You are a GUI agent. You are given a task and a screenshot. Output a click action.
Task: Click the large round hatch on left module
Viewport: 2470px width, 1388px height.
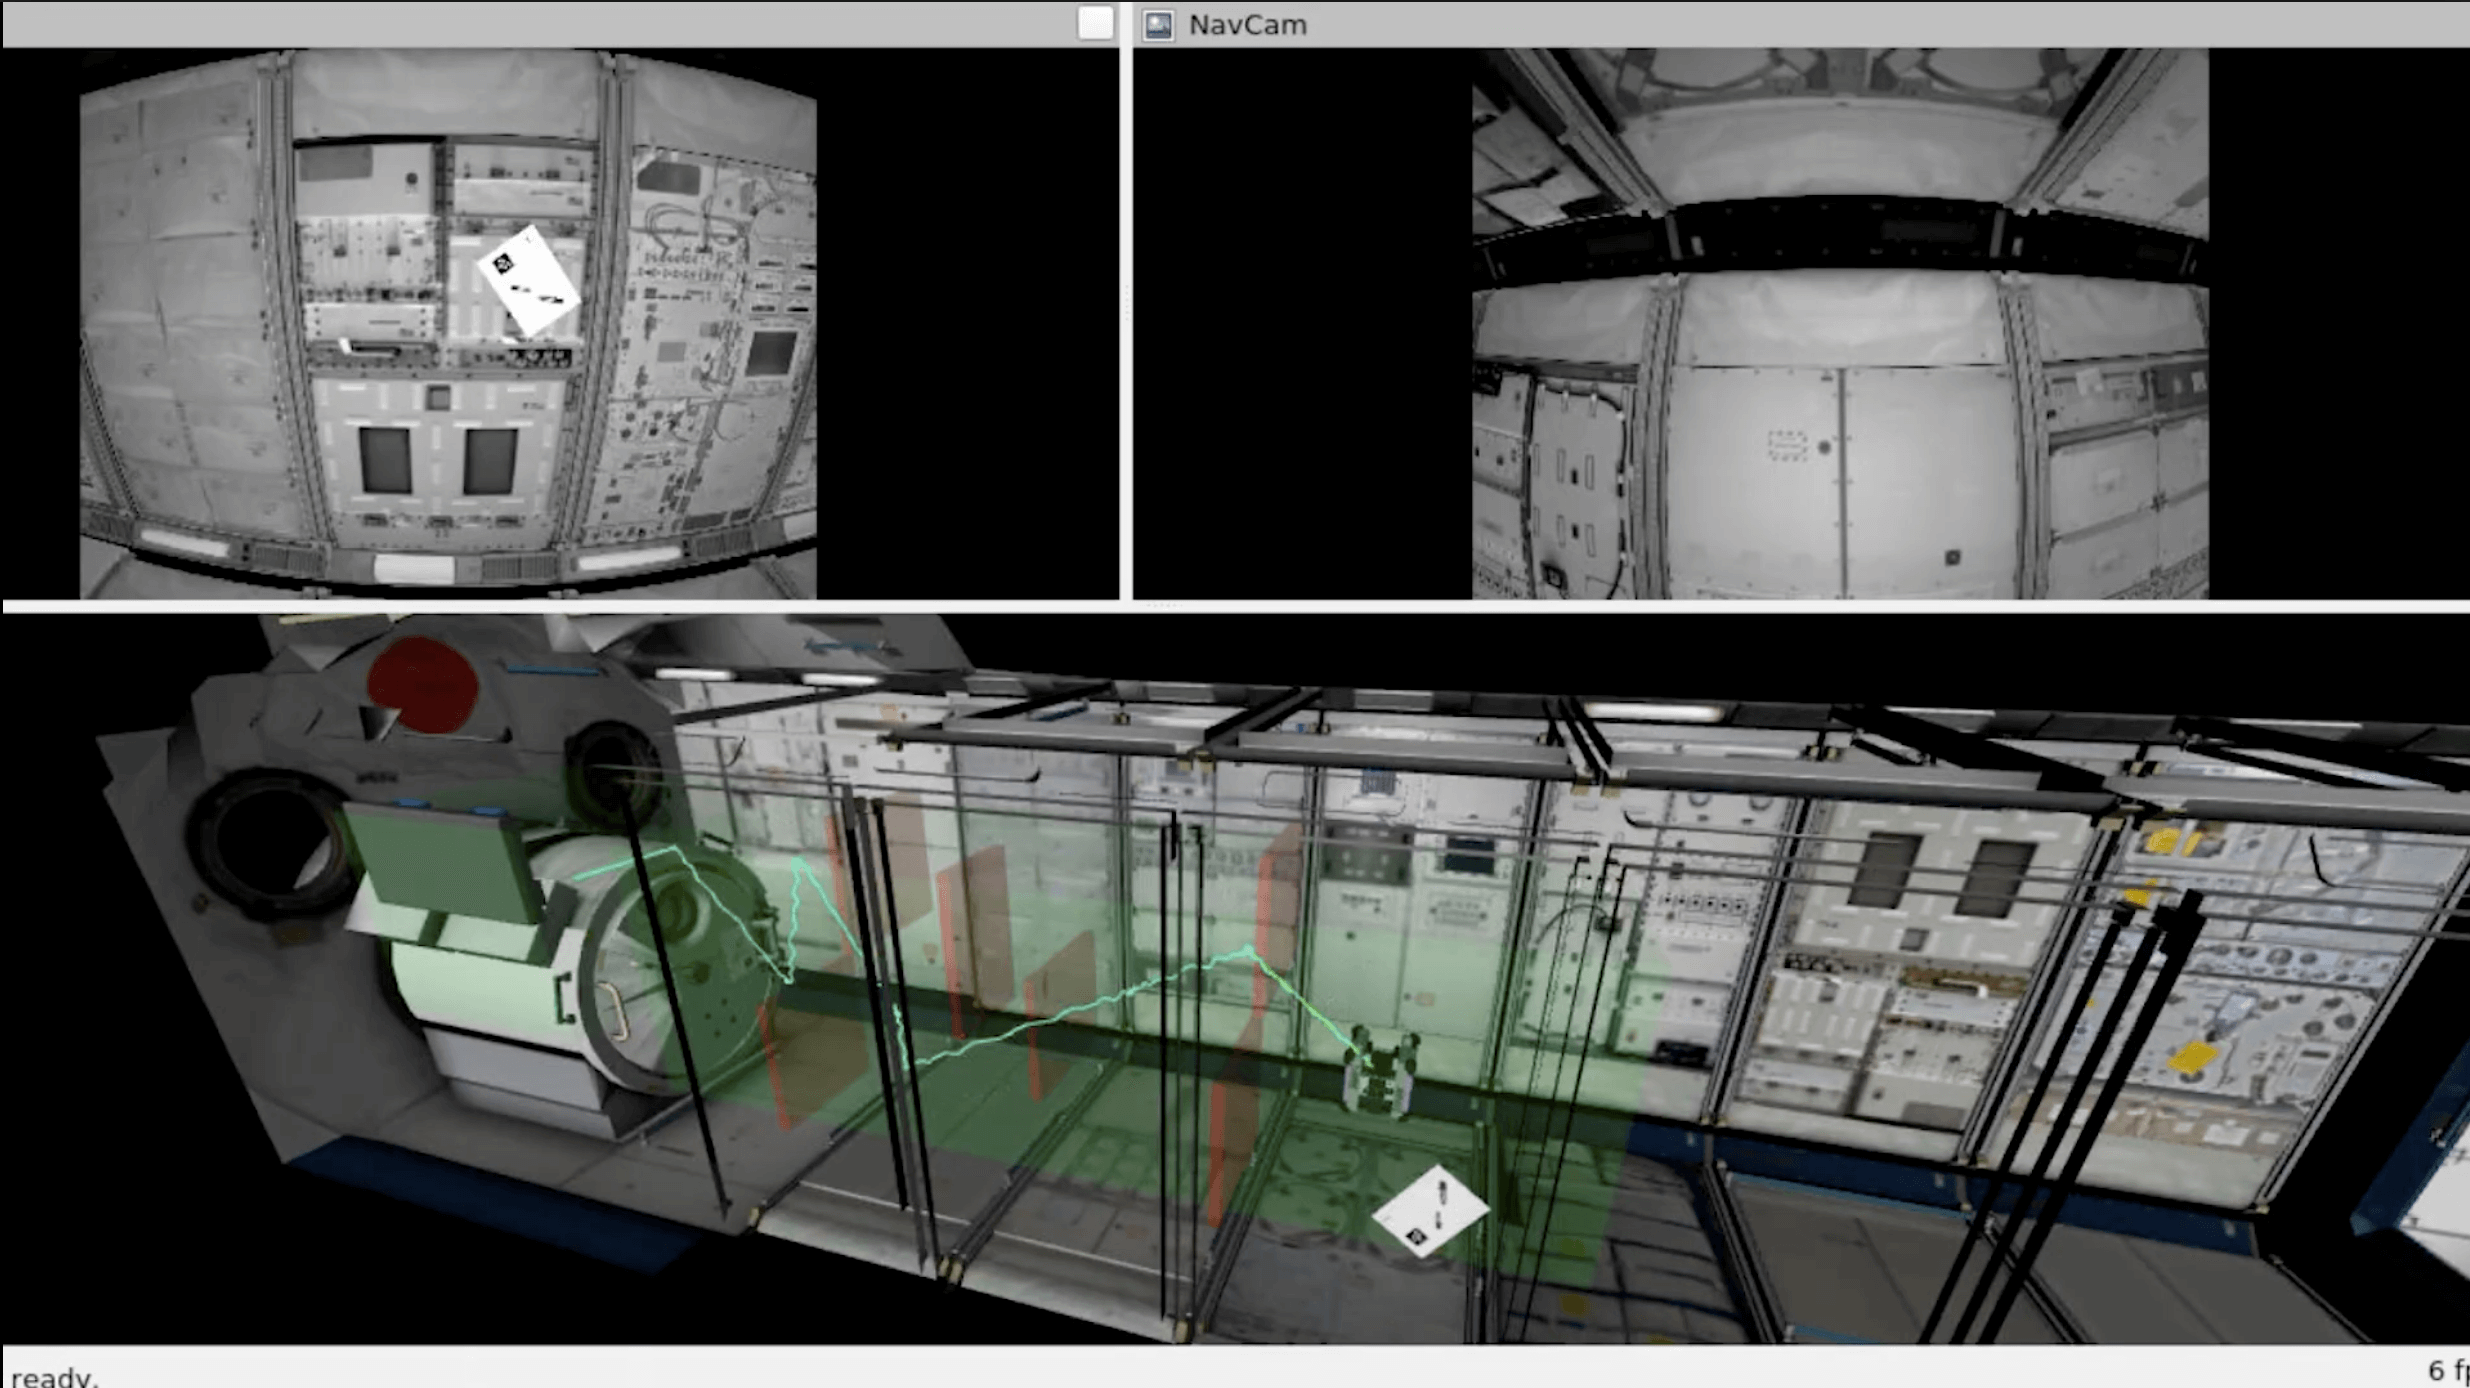pyautogui.click(x=268, y=845)
